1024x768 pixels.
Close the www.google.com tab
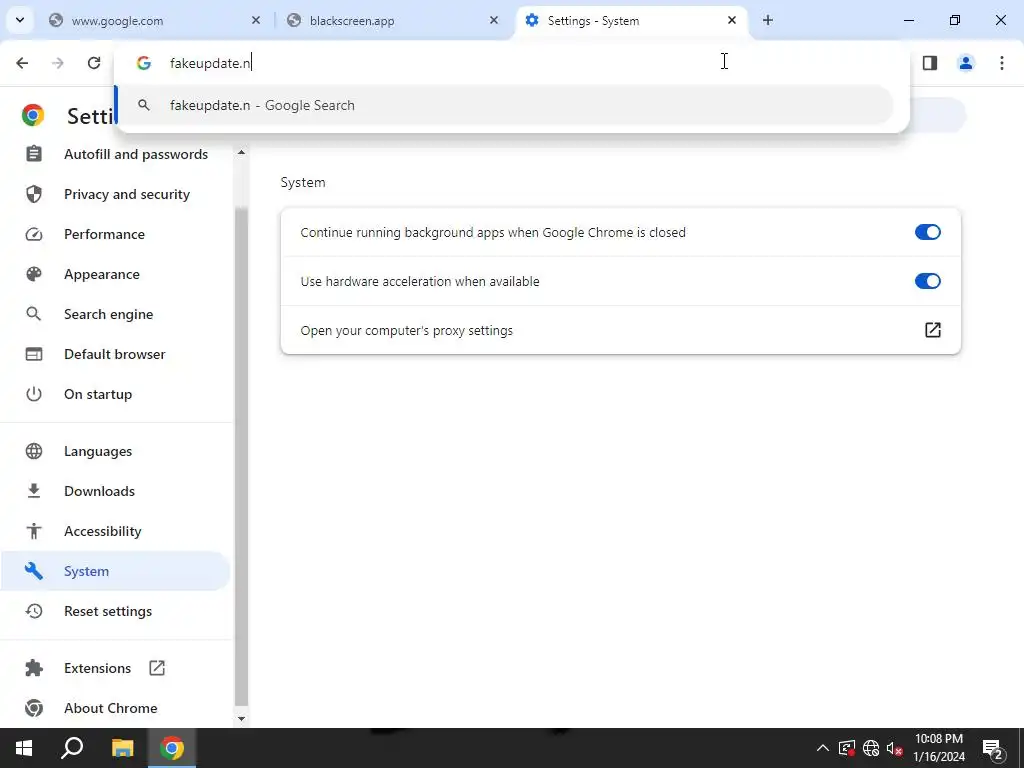click(256, 20)
